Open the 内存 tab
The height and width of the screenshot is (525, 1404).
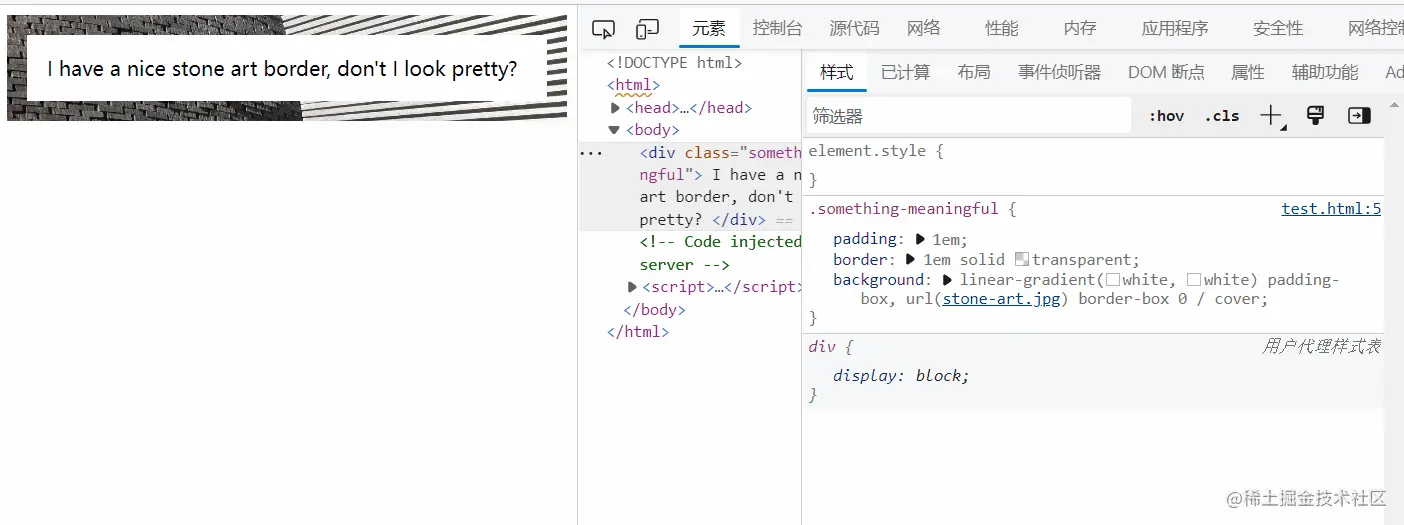click(x=1080, y=28)
